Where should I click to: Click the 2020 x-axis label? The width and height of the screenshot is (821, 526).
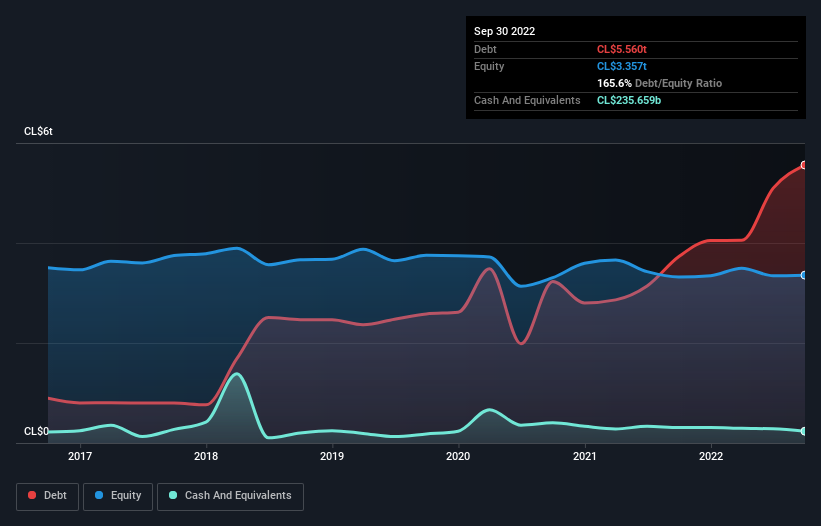(x=458, y=456)
